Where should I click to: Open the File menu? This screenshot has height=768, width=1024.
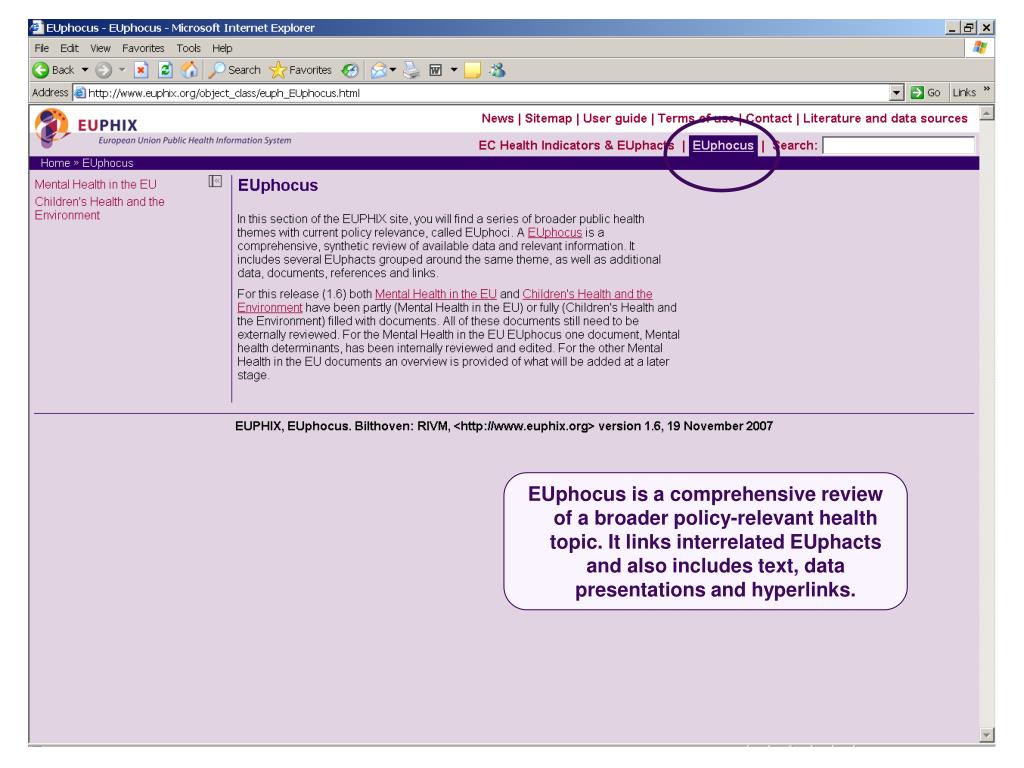(x=42, y=48)
